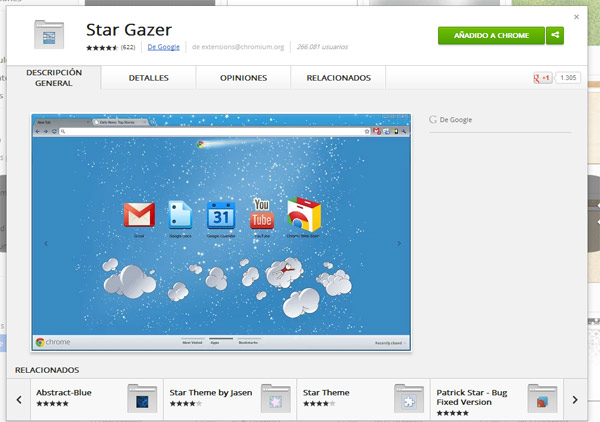This screenshot has width=600, height=422.
Task: Click the Abstract-Blue theme icon
Action: pyautogui.click(x=142, y=399)
